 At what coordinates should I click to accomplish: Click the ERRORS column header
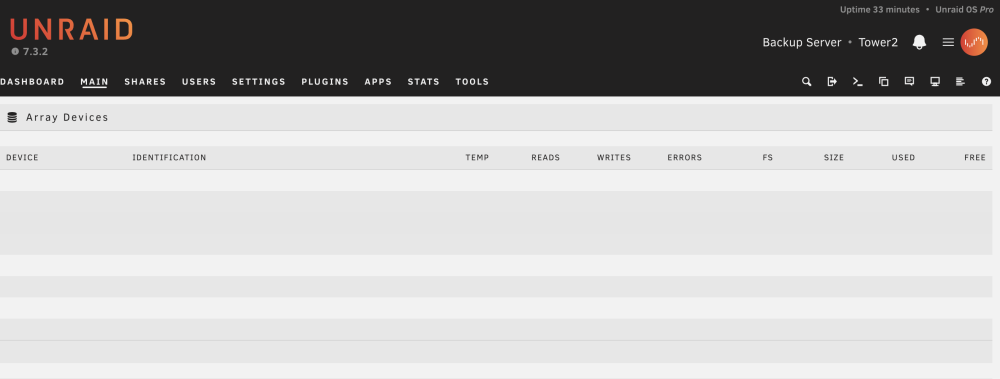(x=684, y=158)
